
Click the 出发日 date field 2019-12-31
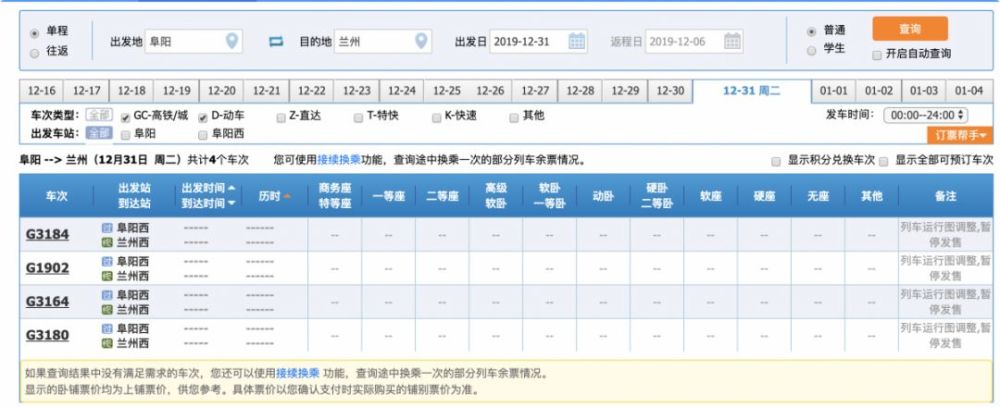coord(538,41)
